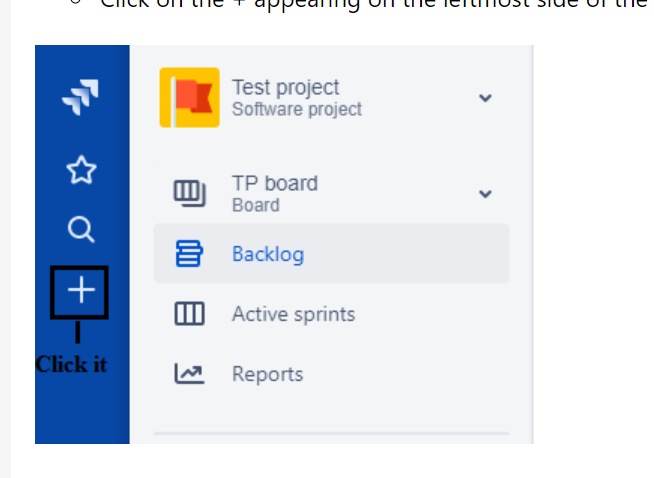The image size is (654, 478).
Task: Click the Test project flag avatar
Action: (189, 97)
